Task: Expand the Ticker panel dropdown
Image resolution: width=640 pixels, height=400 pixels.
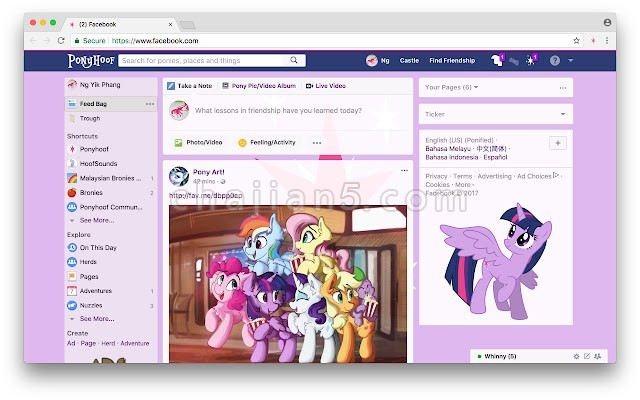Action: point(563,114)
